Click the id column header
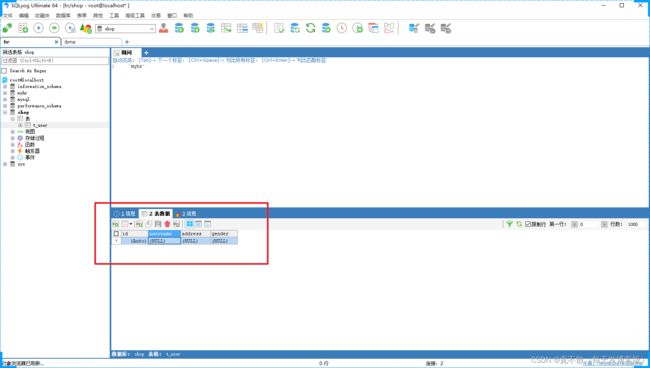 tap(134, 234)
